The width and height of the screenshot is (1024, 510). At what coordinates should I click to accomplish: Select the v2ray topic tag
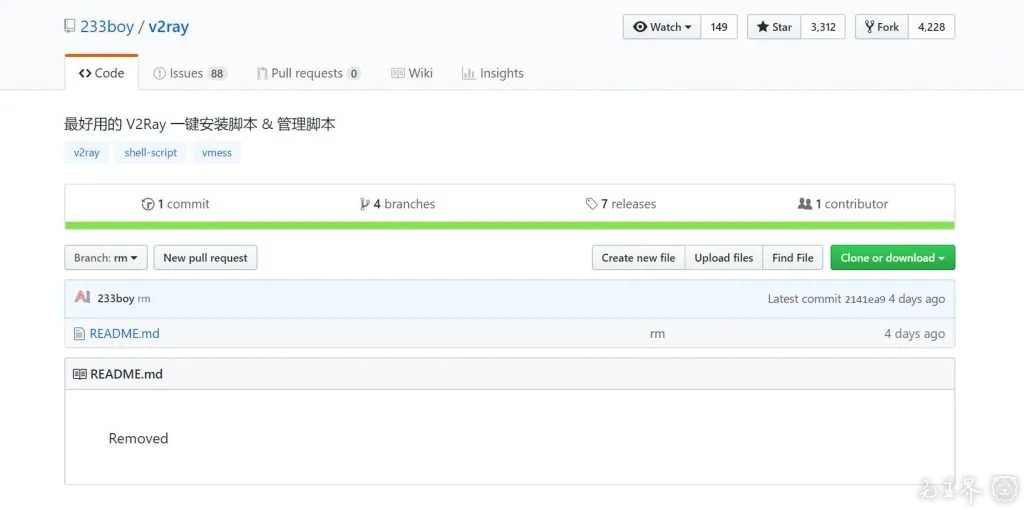coord(87,153)
